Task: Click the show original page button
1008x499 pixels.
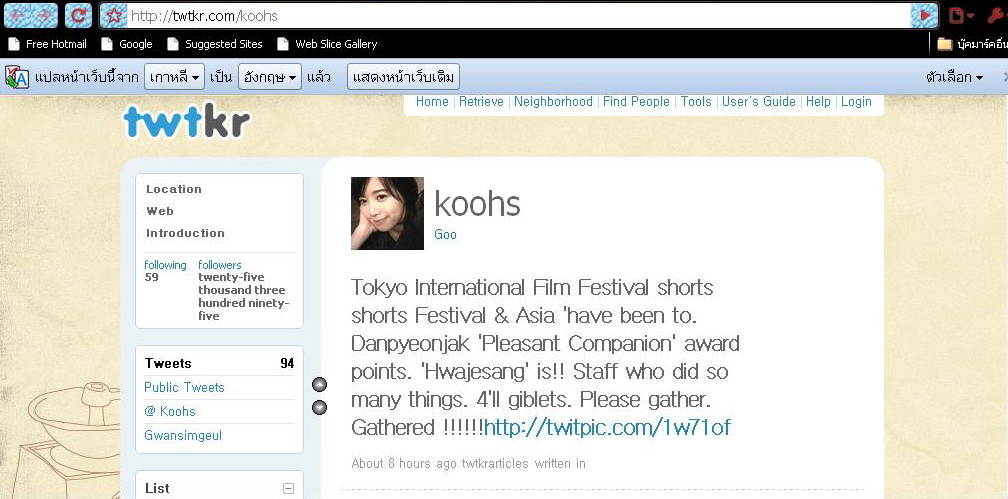Action: click(404, 77)
